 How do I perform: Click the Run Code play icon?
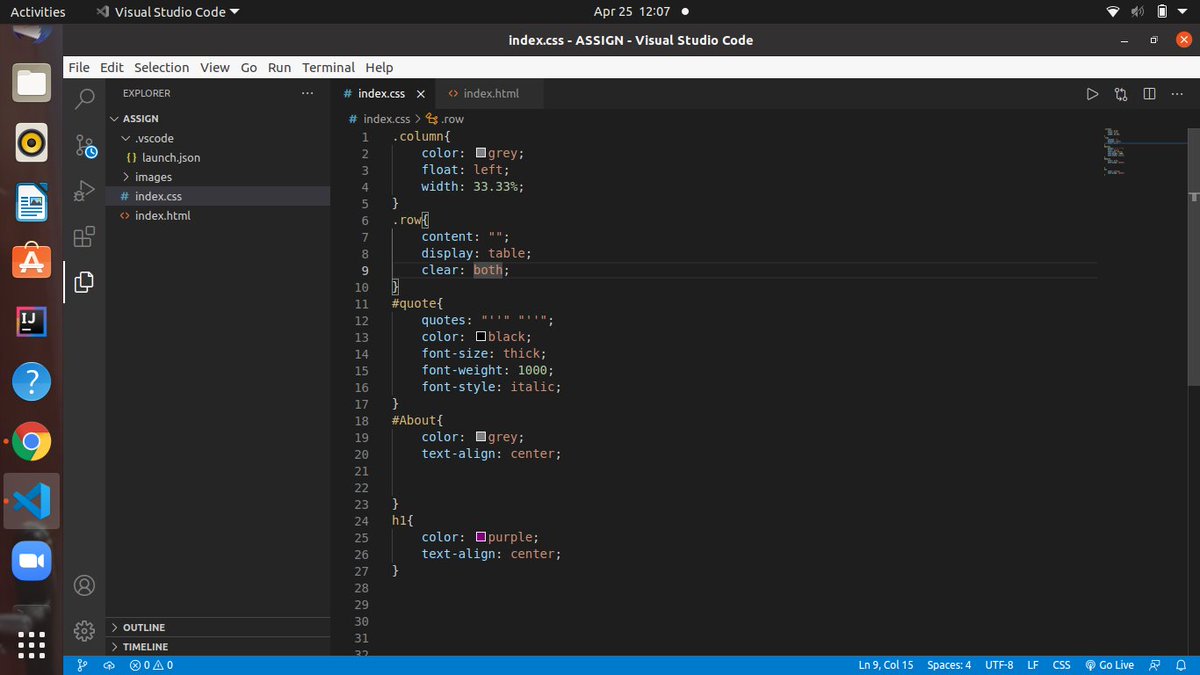tap(1092, 94)
